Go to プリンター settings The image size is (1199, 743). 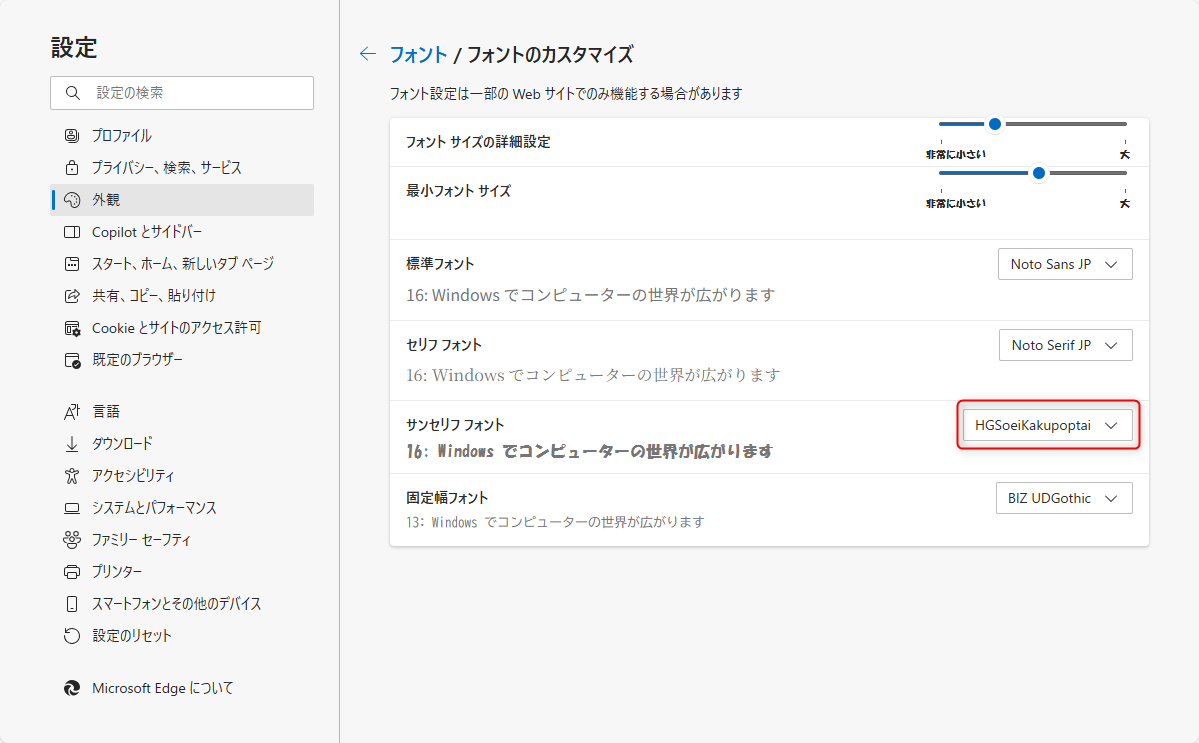[x=182, y=572]
